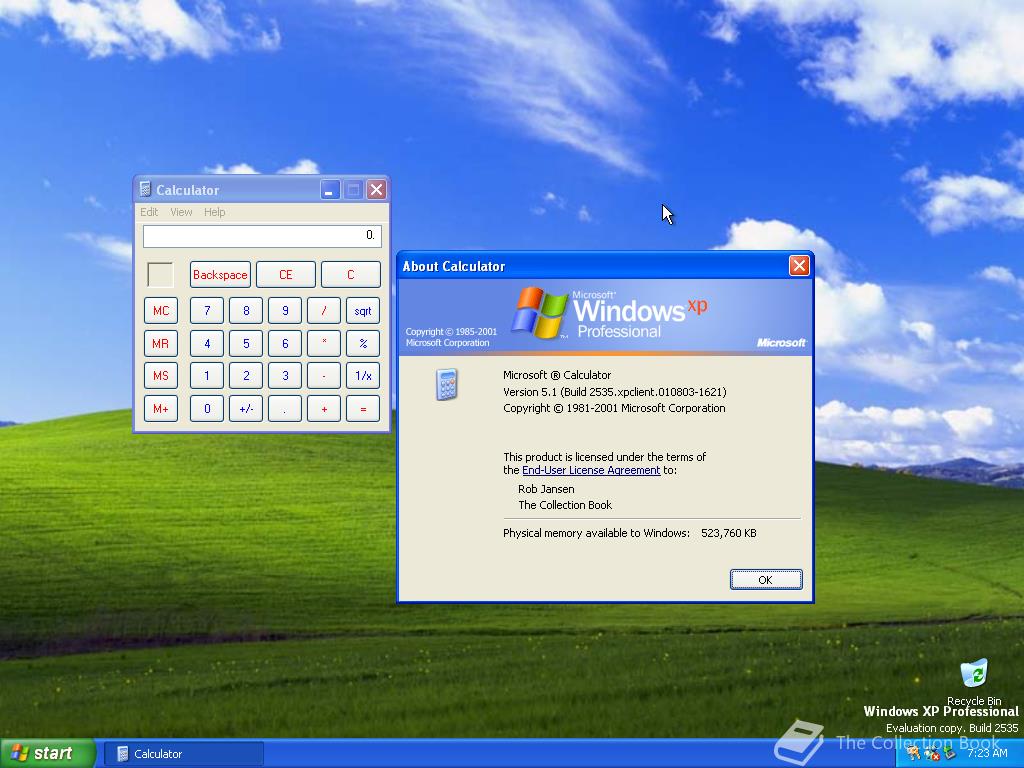Click the memory indicator box
Screen dimensions: 1024x768
[x=161, y=275]
